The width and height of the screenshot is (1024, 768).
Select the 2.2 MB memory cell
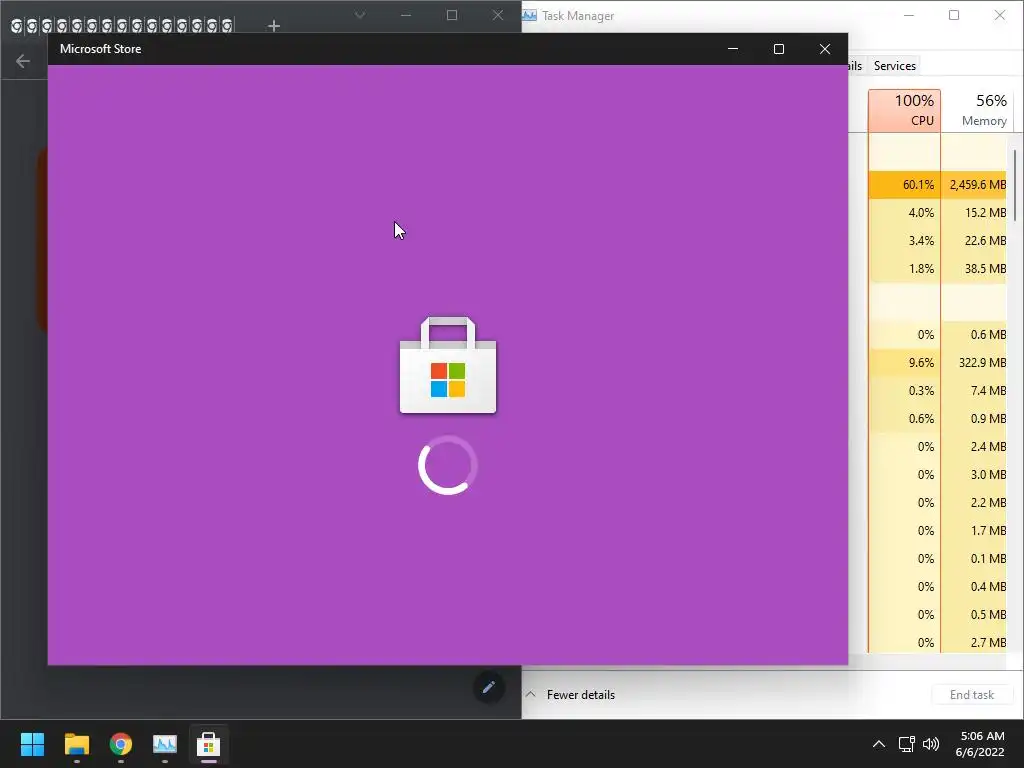tap(974, 503)
